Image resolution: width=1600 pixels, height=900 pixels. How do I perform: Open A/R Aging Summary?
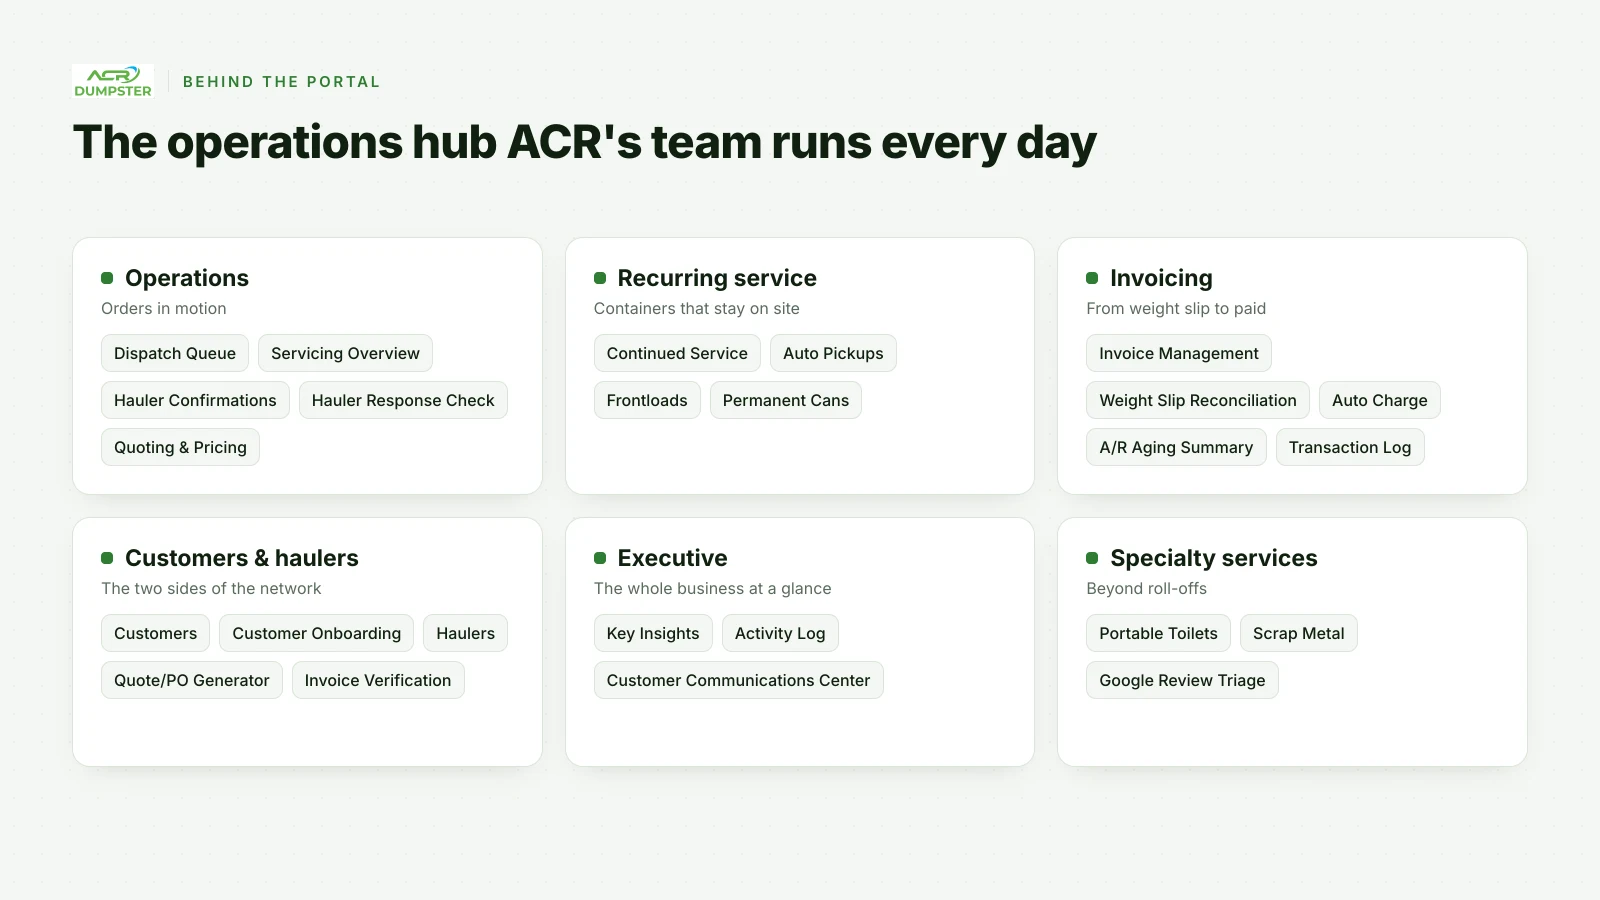1176,447
